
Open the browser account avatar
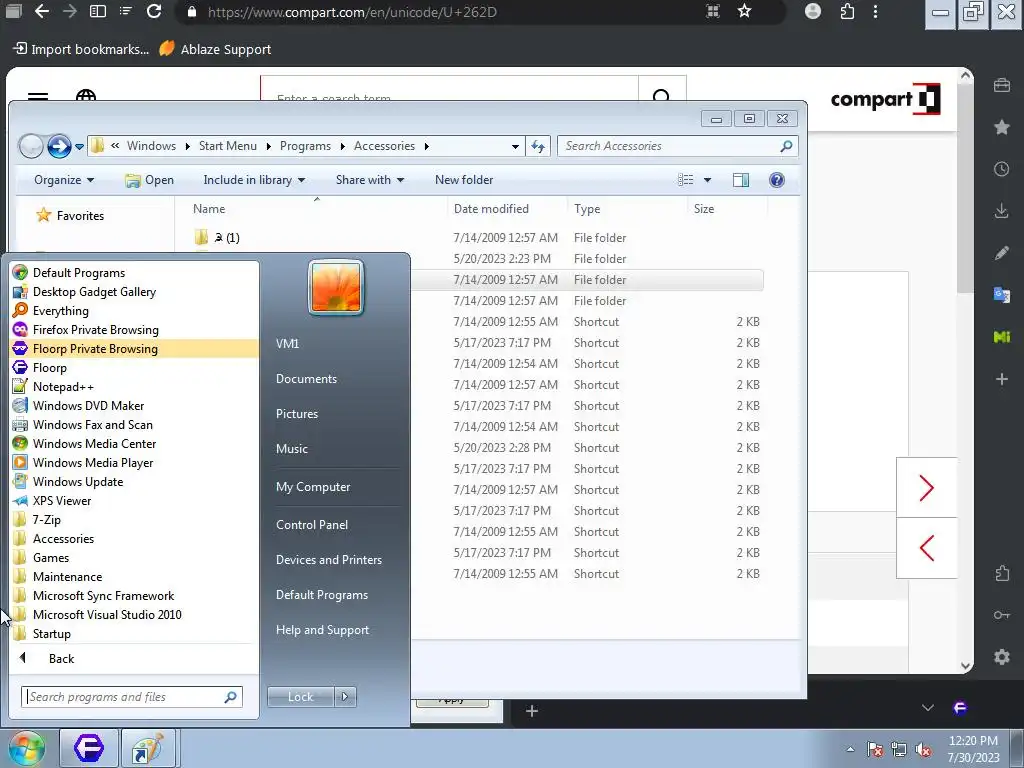pos(813,11)
